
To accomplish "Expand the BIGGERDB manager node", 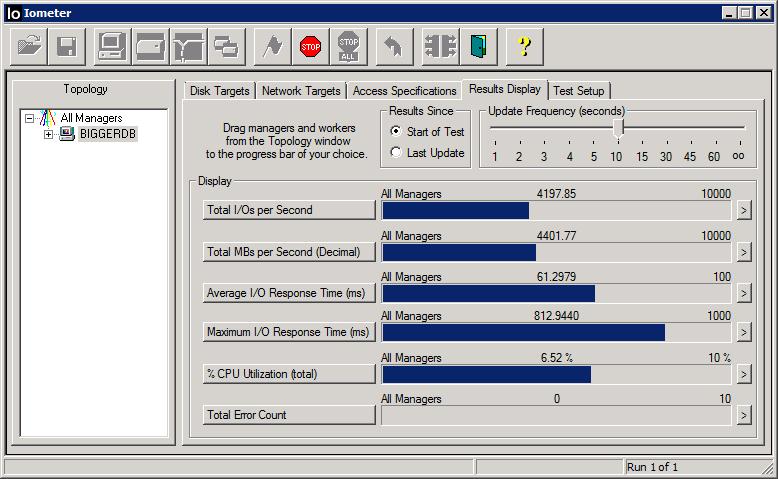I will click(x=48, y=134).
